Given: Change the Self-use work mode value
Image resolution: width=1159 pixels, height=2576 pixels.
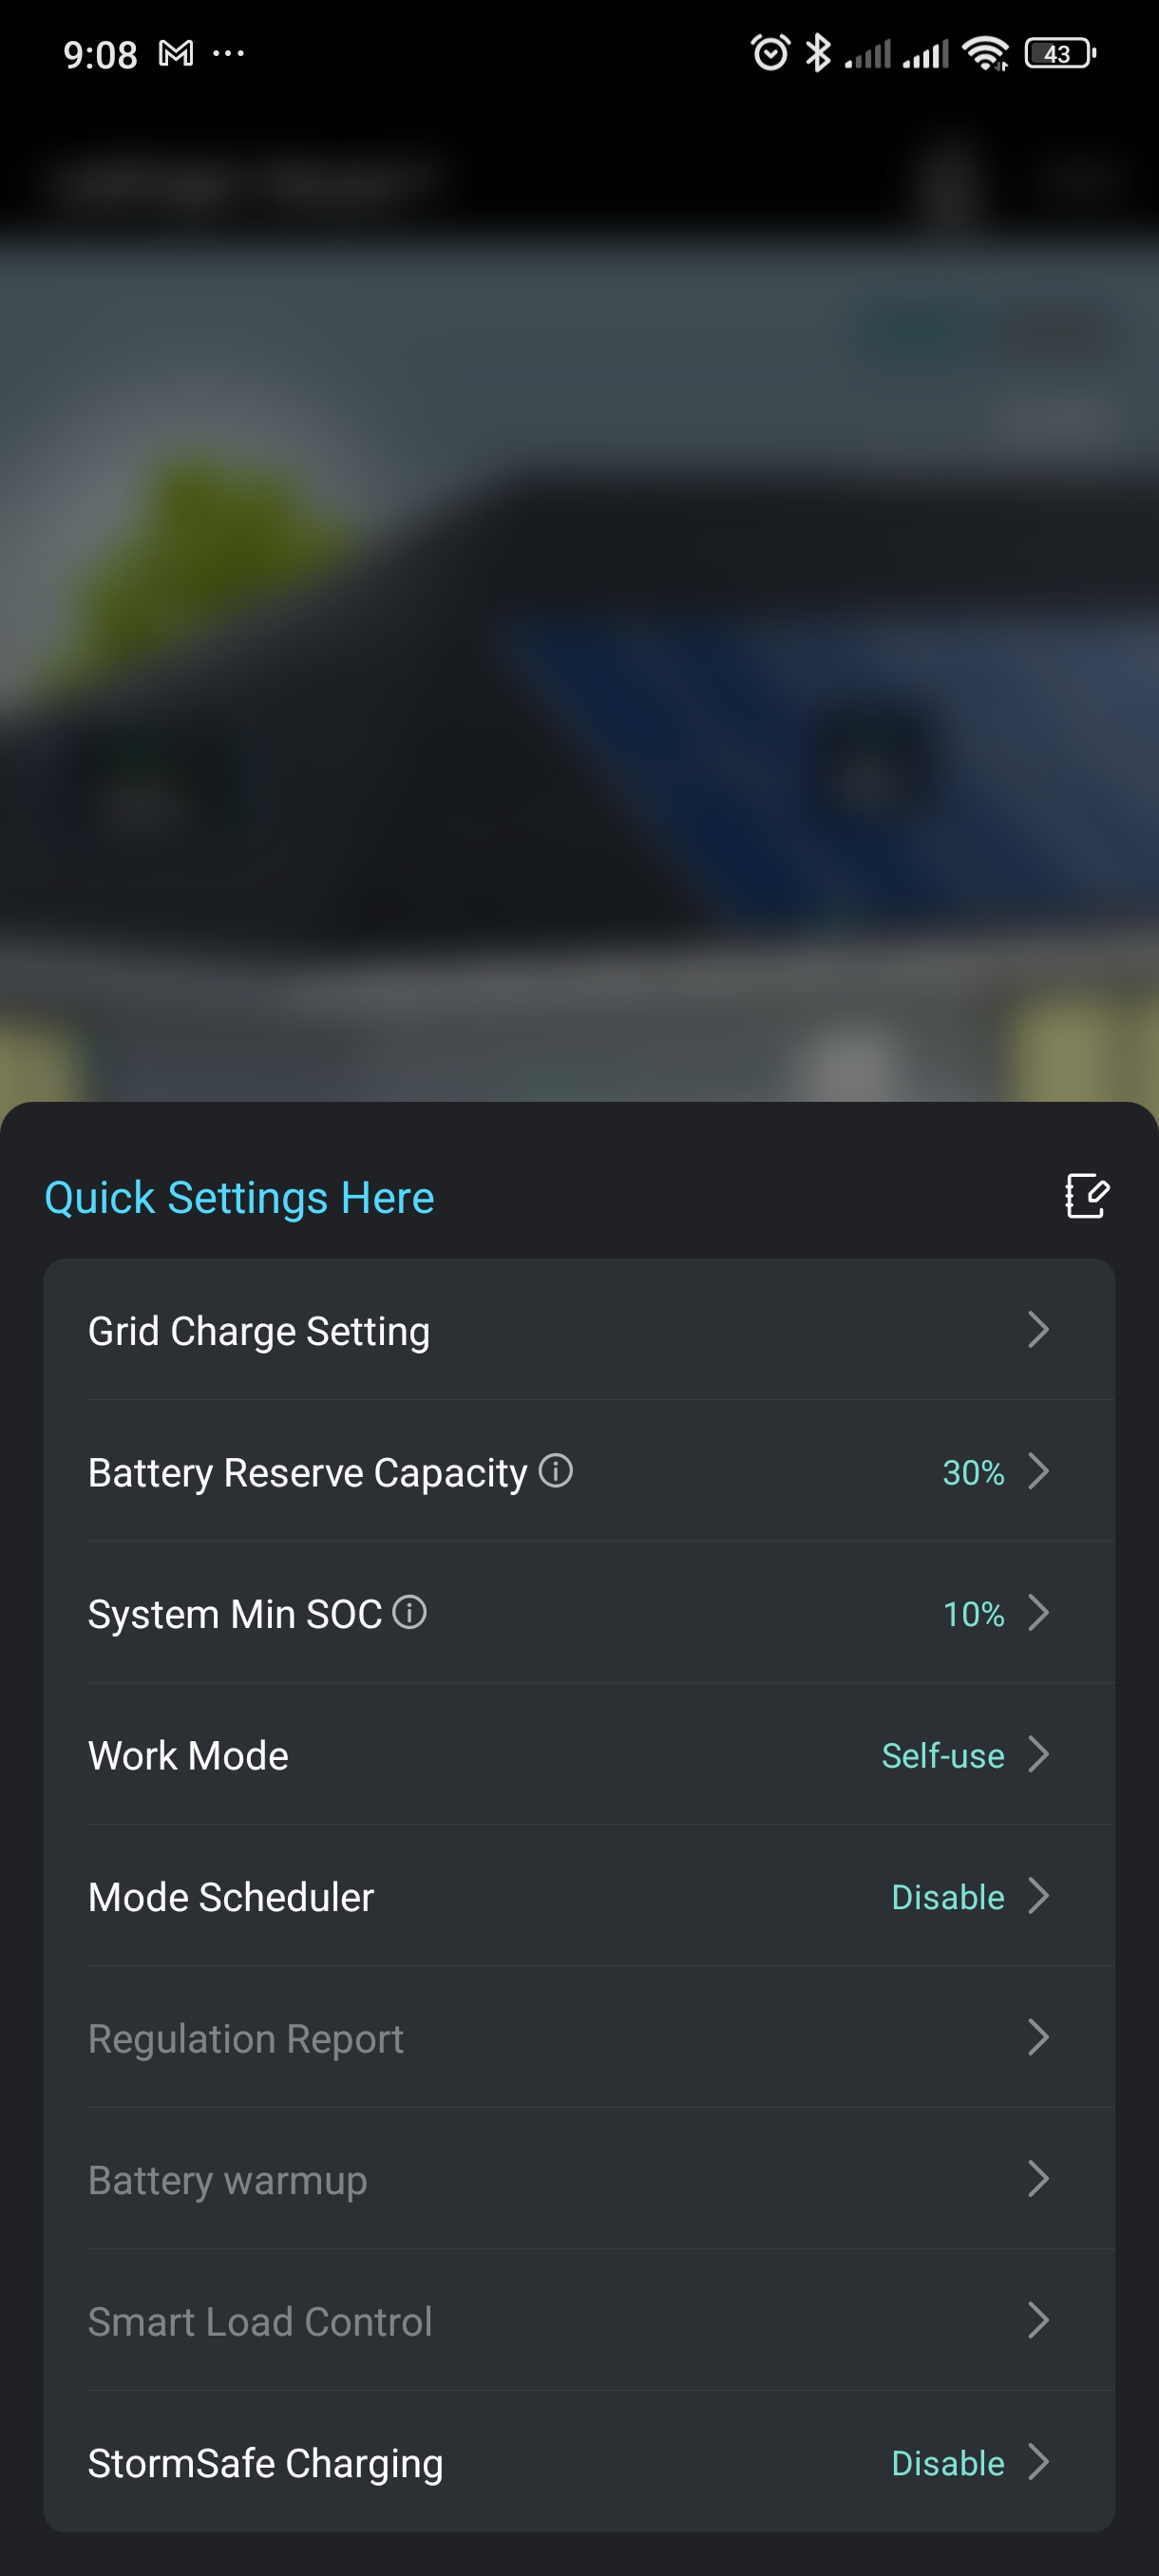Looking at the screenshot, I should click(x=942, y=1756).
